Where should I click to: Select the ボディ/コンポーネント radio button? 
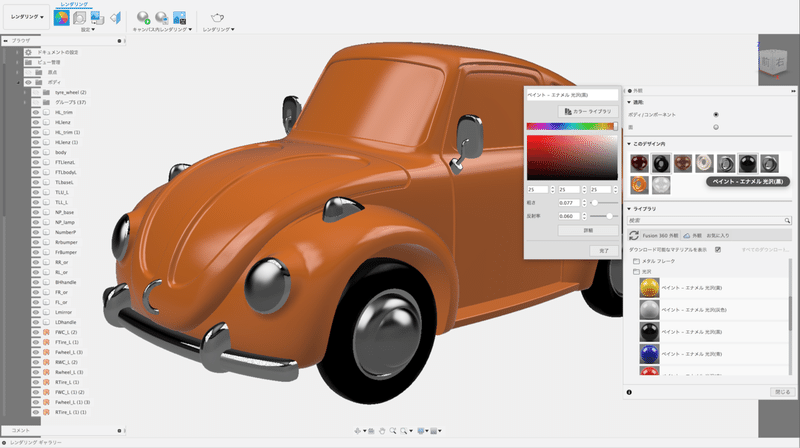(715, 114)
